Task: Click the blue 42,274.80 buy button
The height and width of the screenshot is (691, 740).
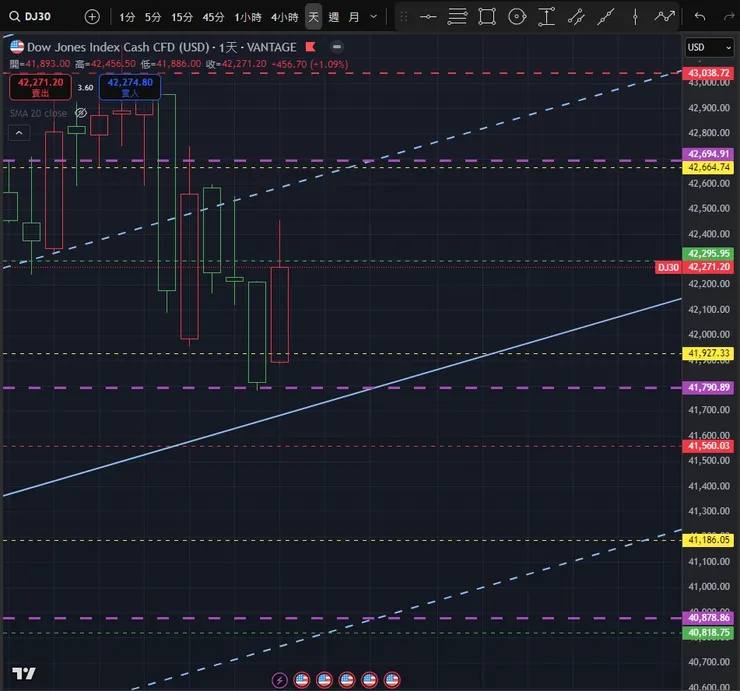Action: tap(130, 87)
